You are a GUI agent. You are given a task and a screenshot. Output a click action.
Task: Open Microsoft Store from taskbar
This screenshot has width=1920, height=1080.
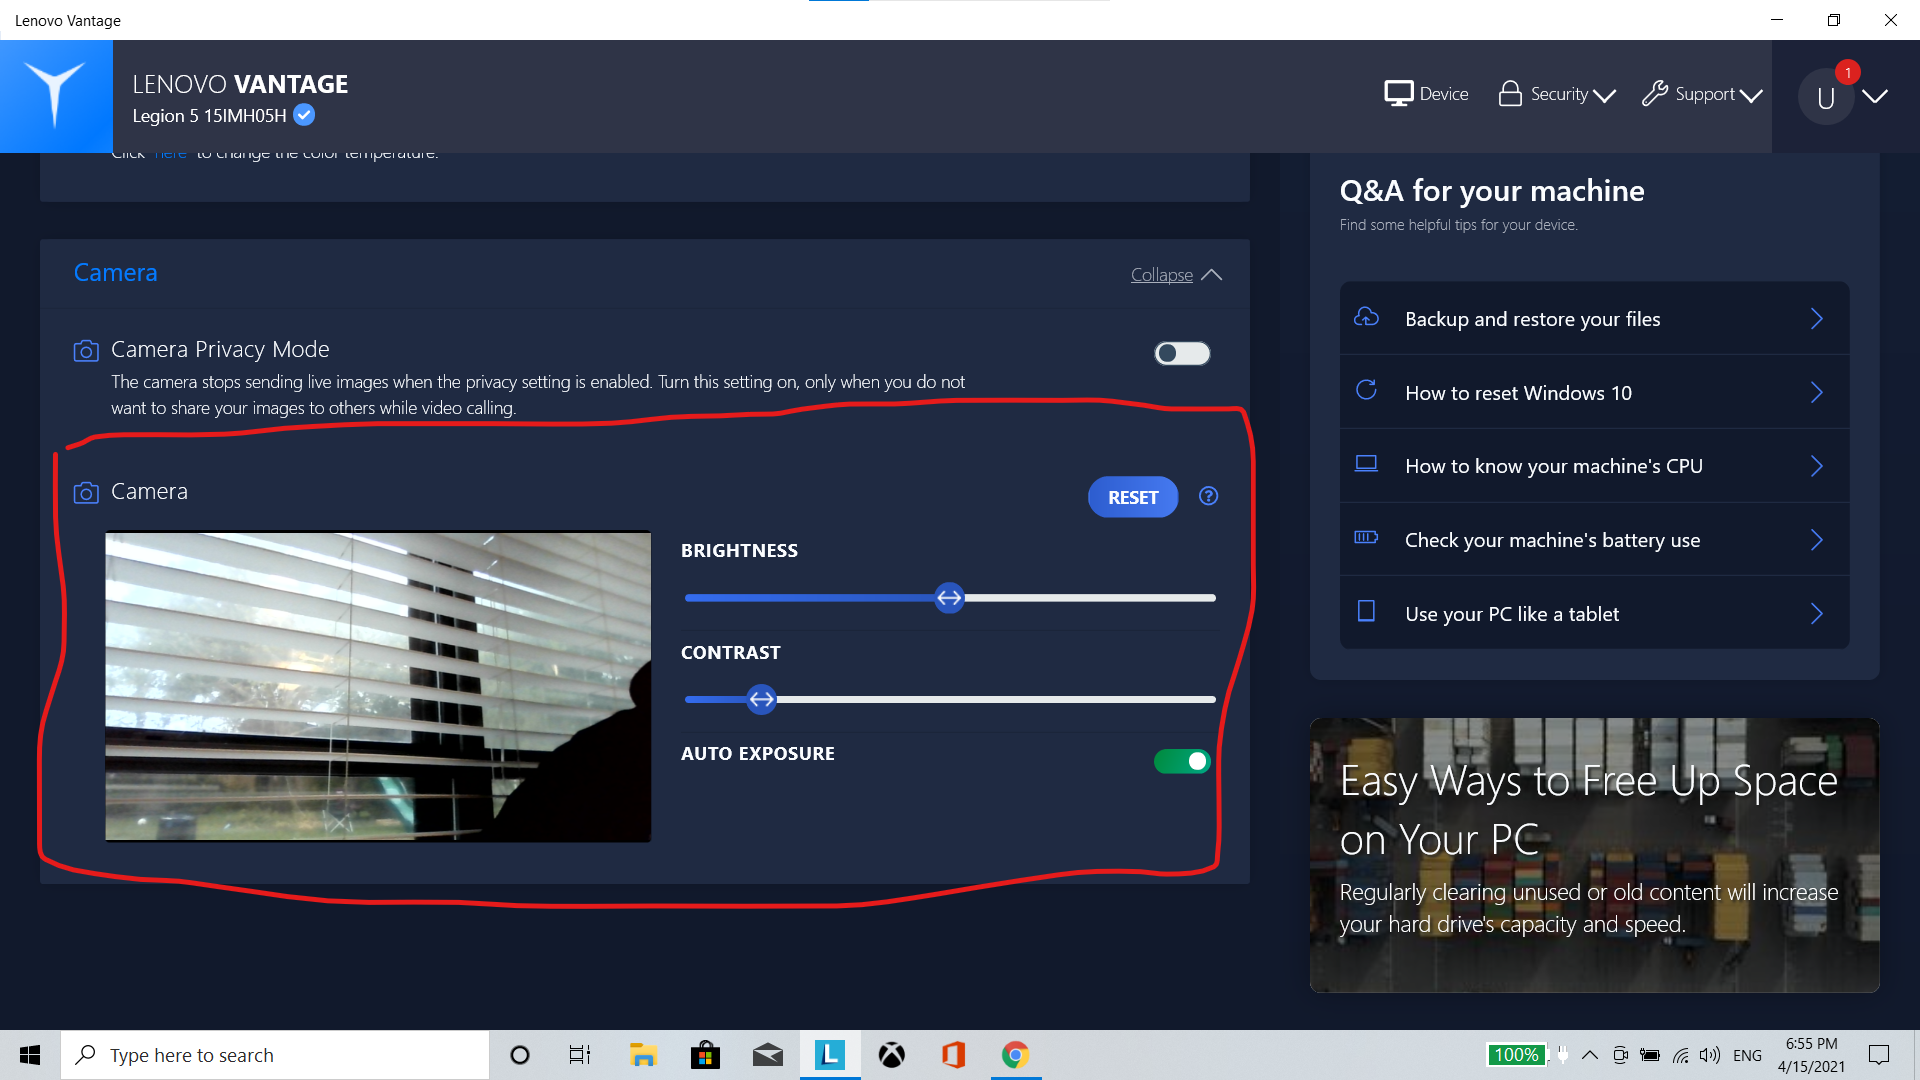click(x=705, y=1055)
